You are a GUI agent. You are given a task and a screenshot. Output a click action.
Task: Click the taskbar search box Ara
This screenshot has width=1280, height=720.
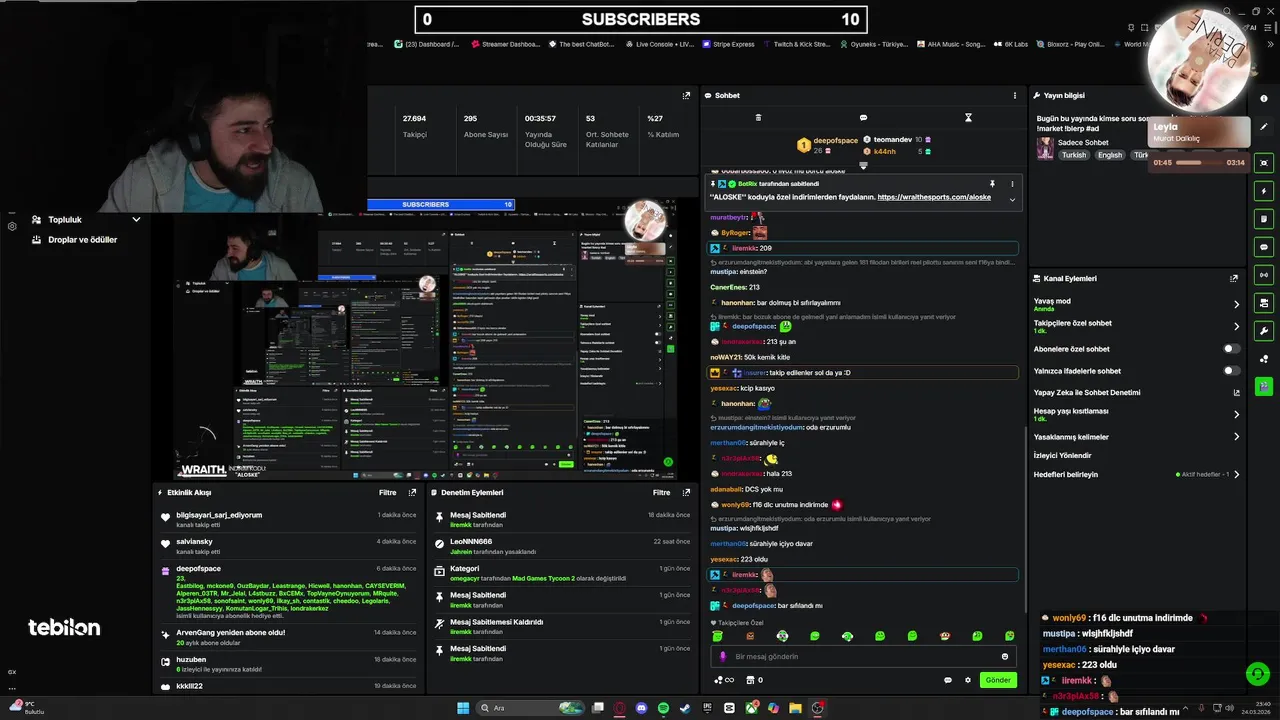point(532,708)
